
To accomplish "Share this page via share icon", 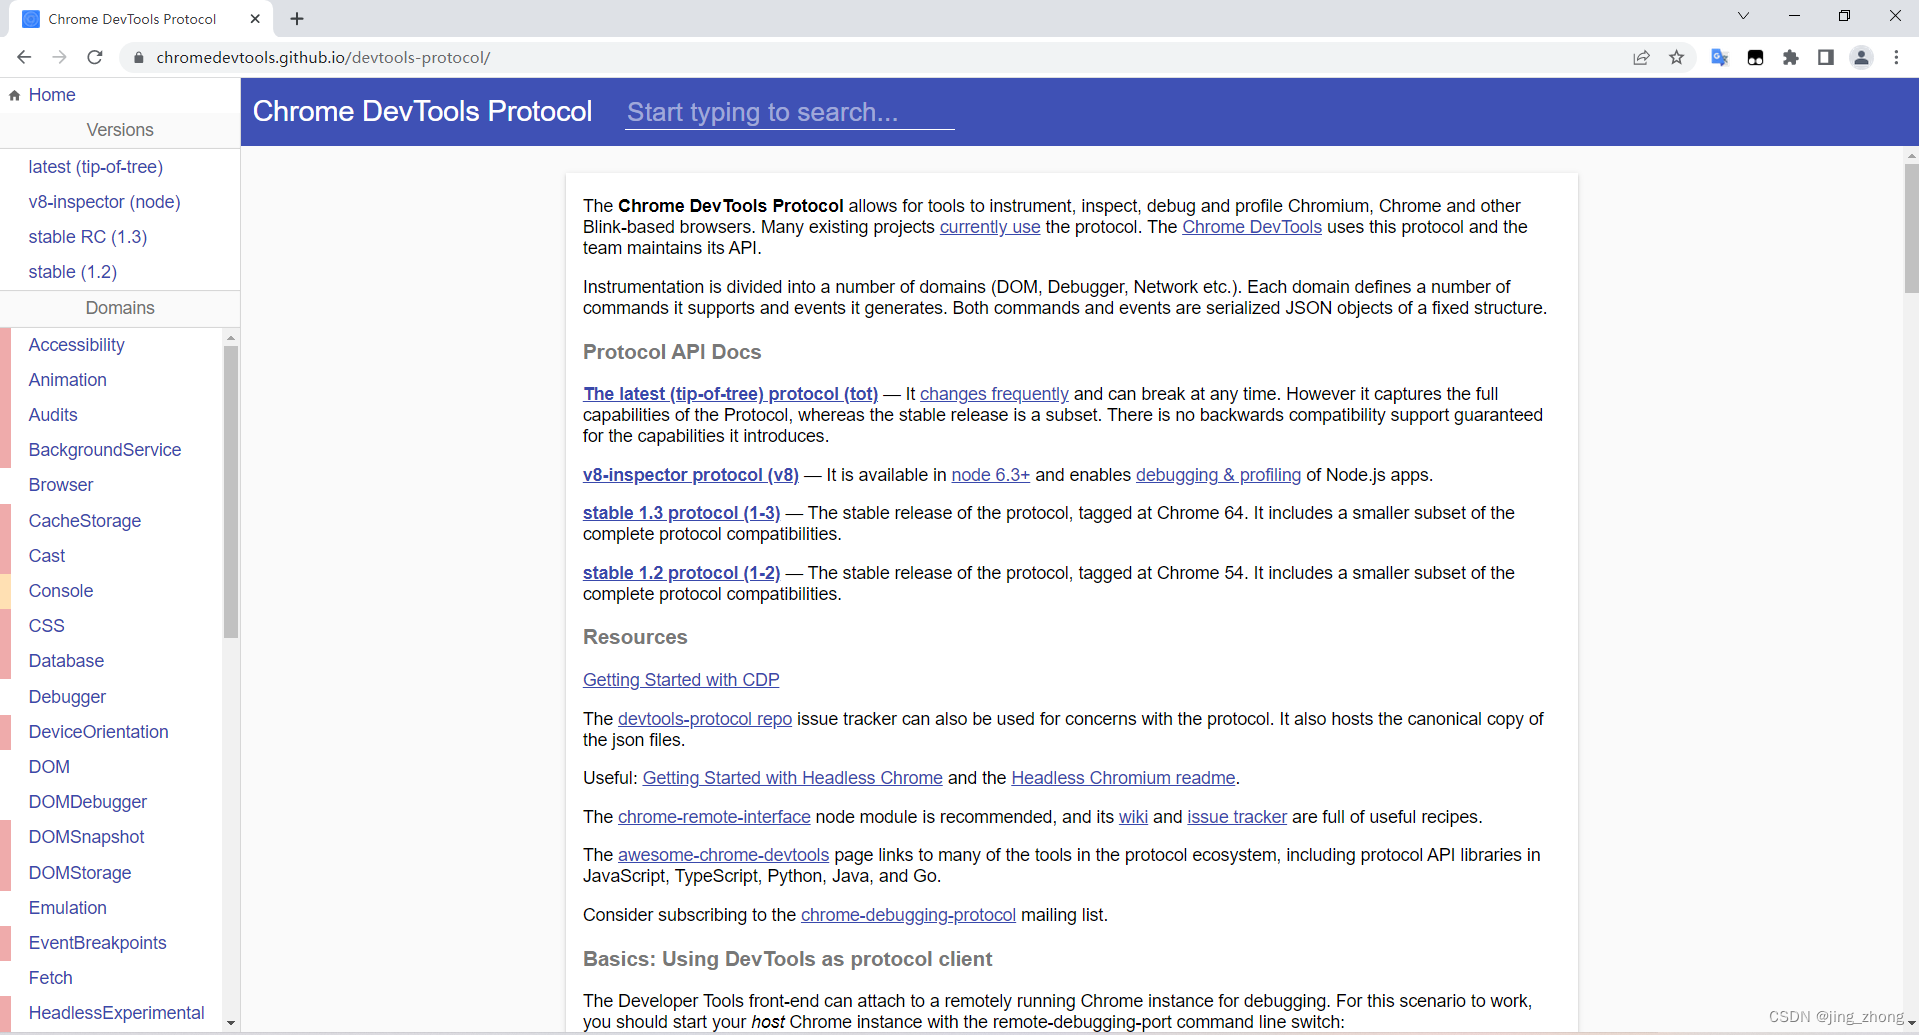I will (x=1641, y=57).
